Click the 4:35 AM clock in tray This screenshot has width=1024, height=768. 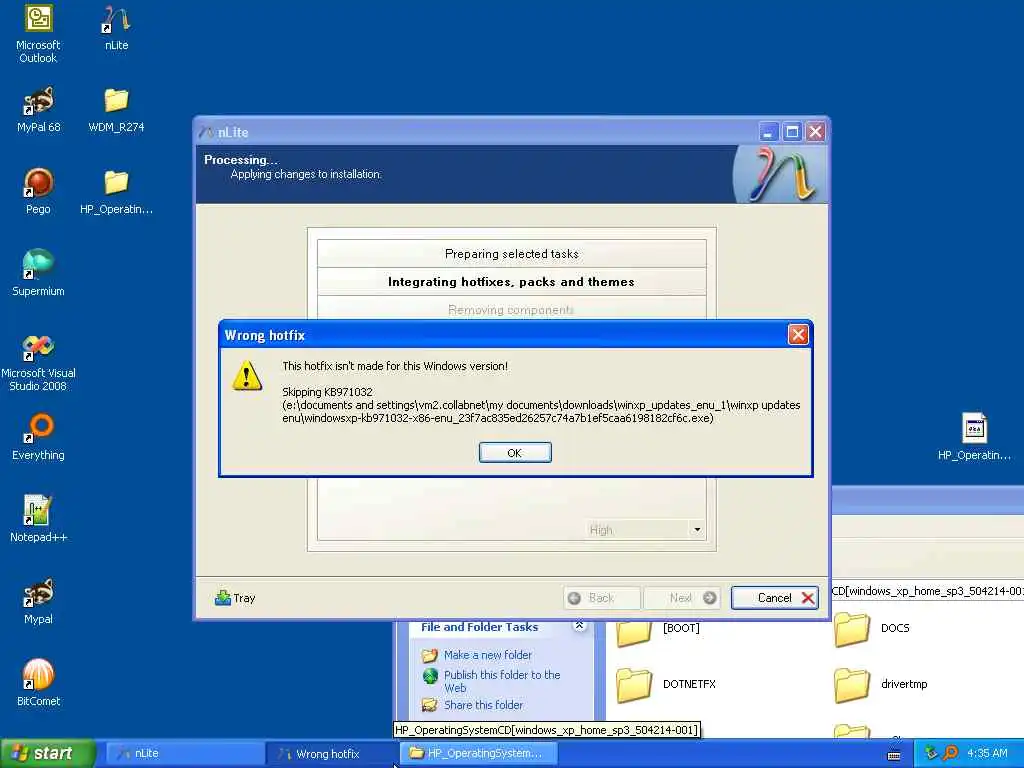pyautogui.click(x=987, y=753)
